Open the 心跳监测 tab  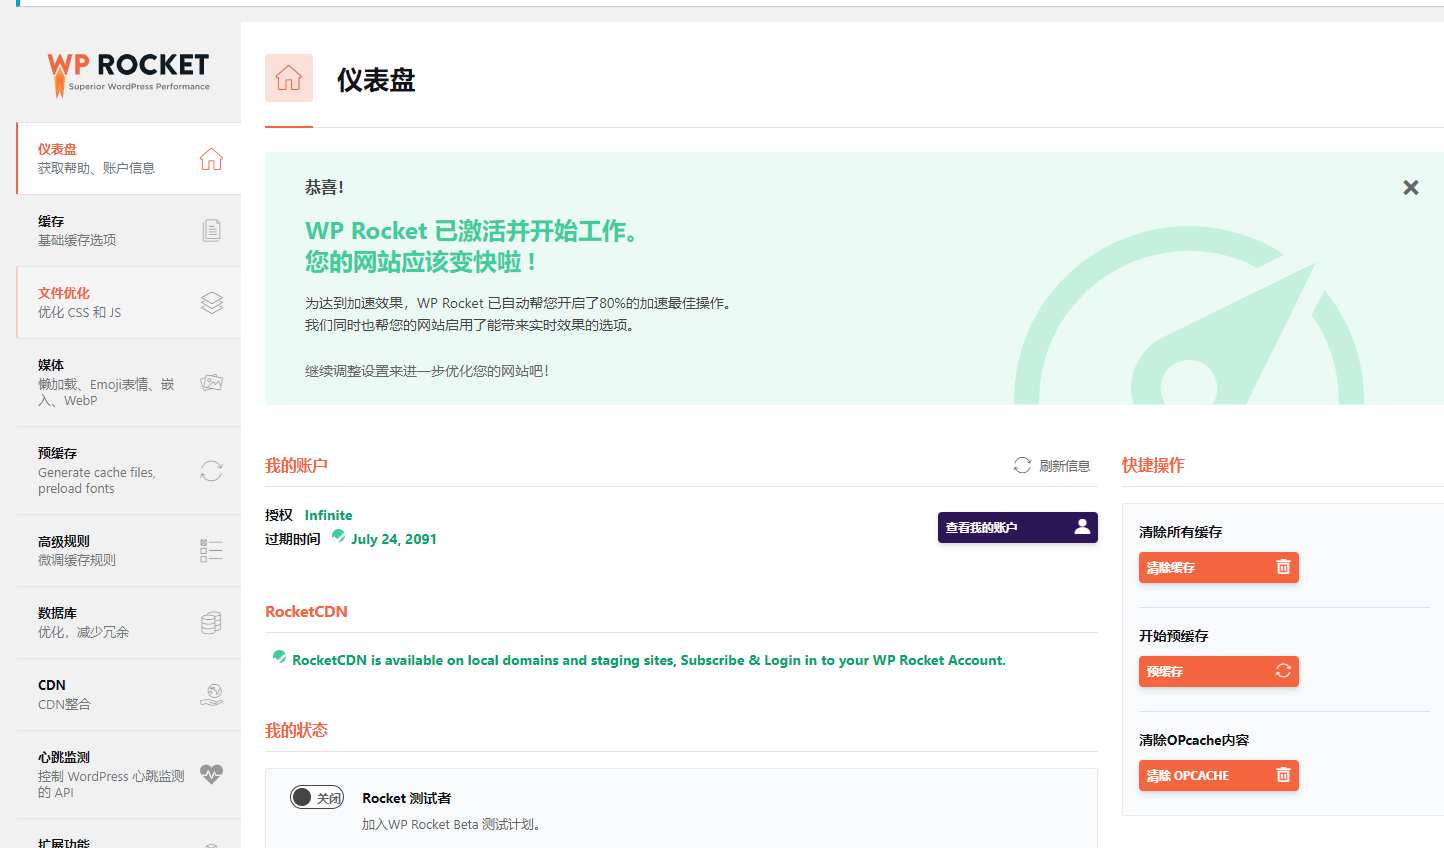128,775
